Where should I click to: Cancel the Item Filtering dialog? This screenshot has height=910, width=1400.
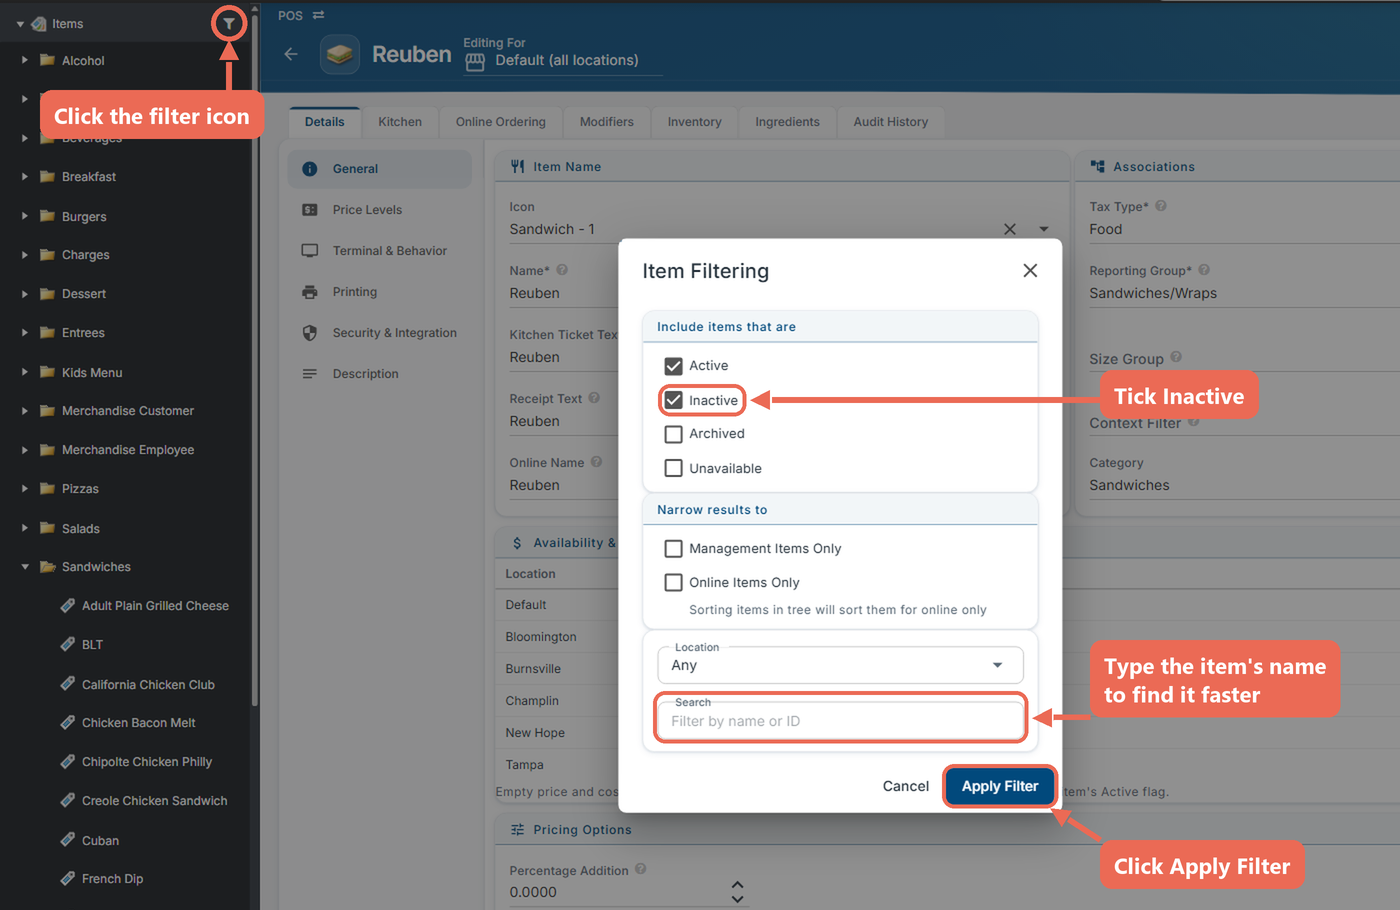(906, 787)
